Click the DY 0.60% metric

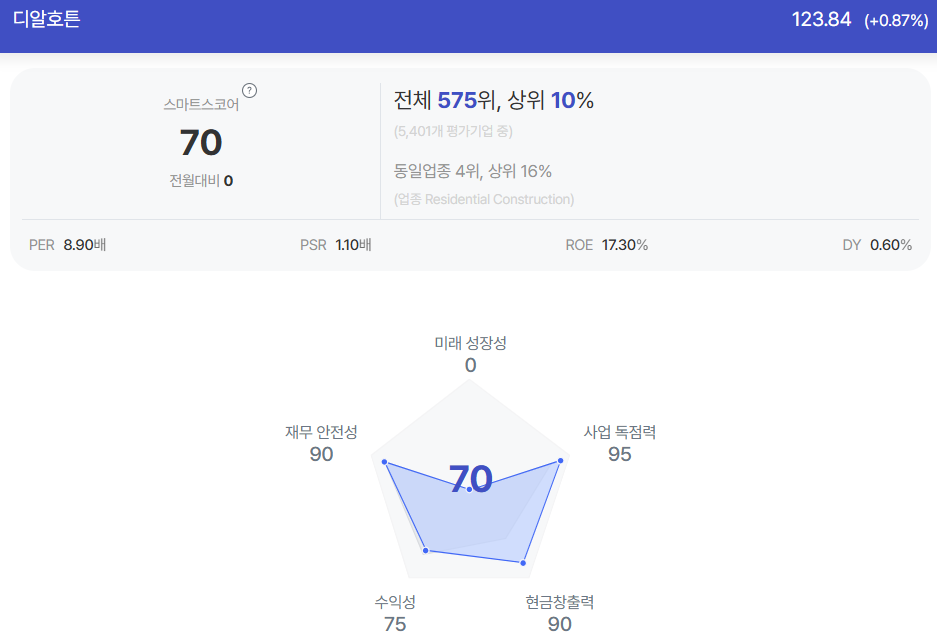877,245
